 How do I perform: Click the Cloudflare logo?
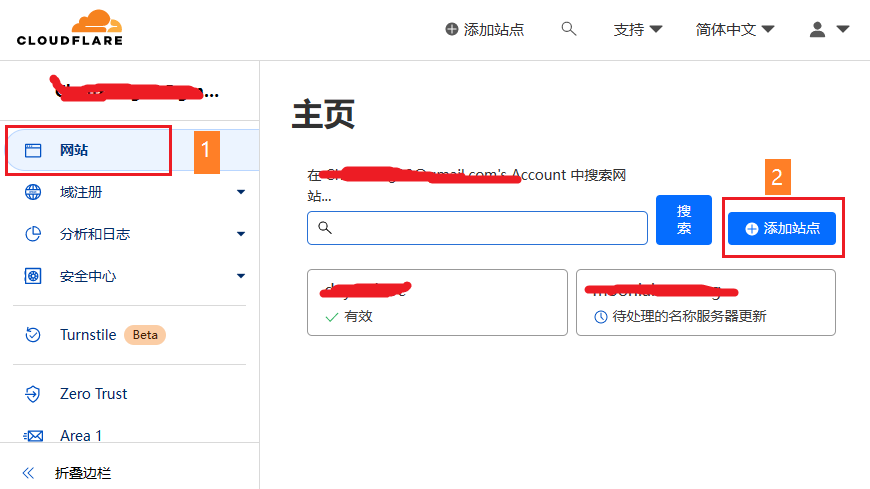point(69,28)
